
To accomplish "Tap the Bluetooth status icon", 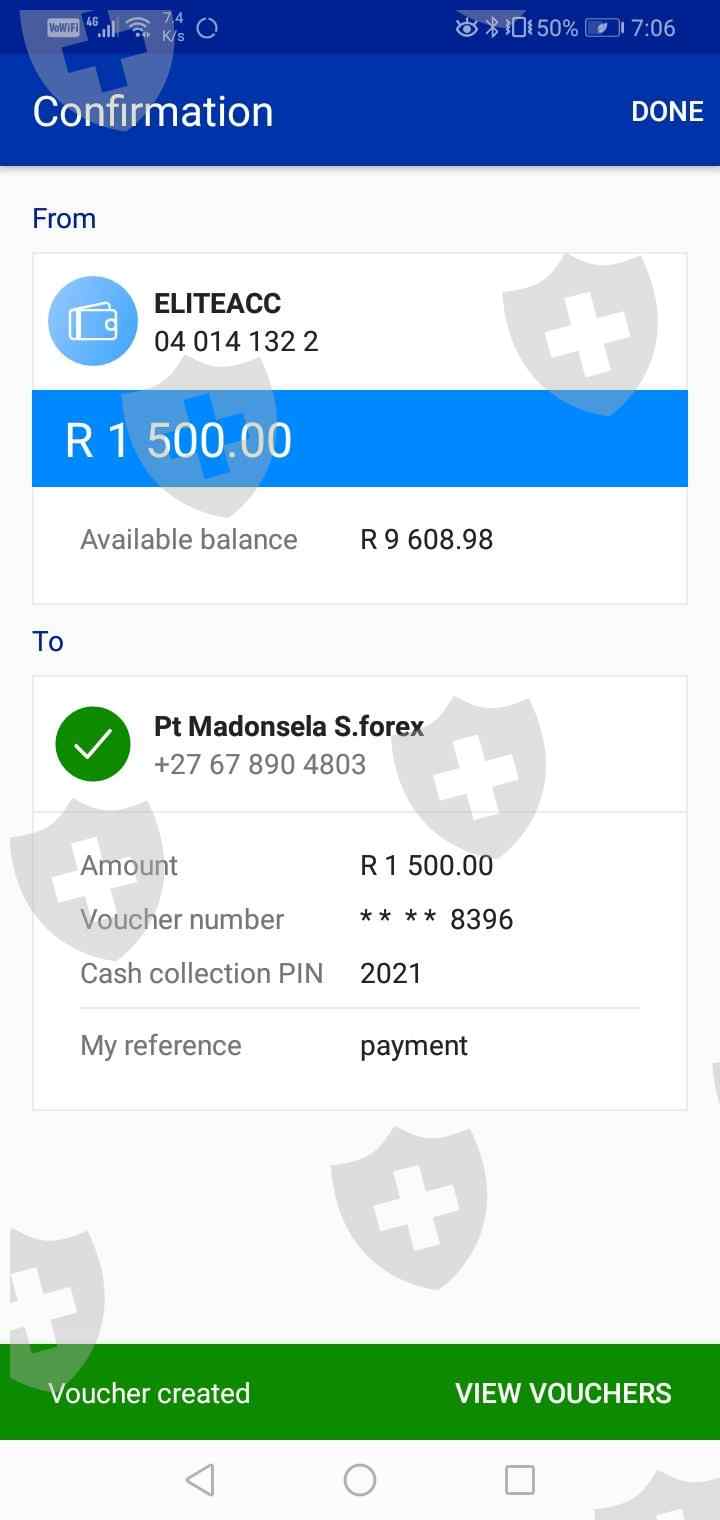I will (x=491, y=27).
